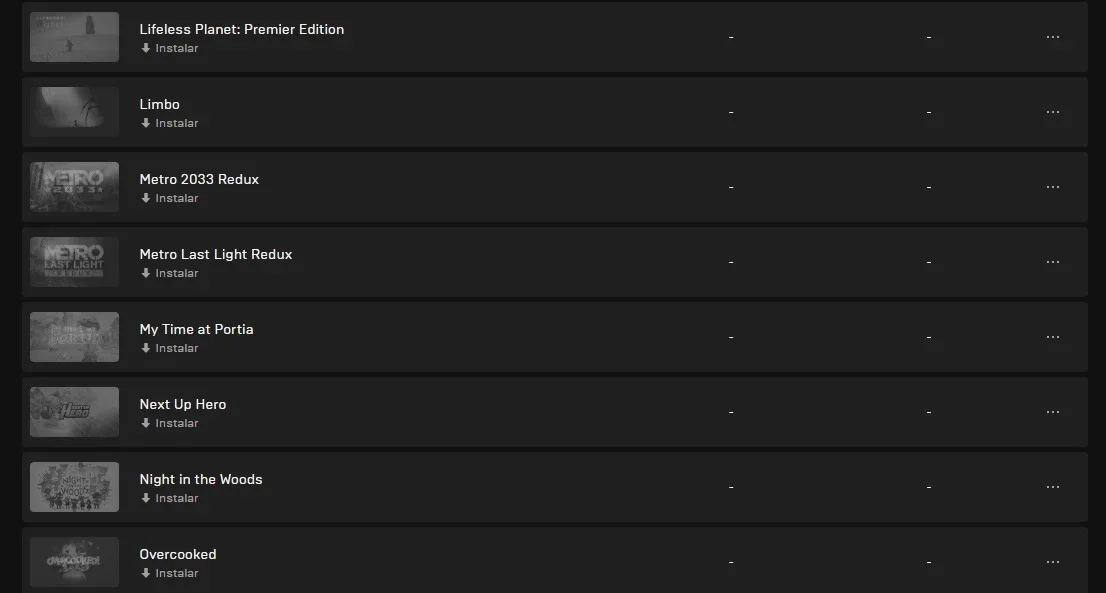
Task: Click the Night in the Woods cover image
Action: (x=74, y=487)
